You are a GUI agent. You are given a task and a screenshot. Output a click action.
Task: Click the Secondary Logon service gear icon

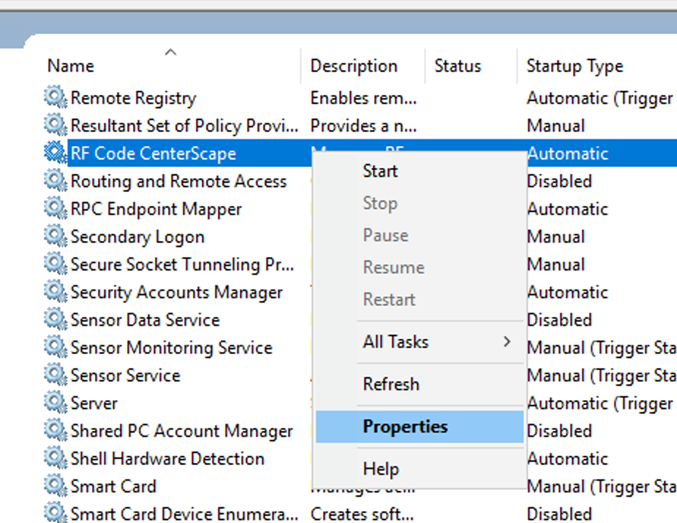(x=55, y=237)
